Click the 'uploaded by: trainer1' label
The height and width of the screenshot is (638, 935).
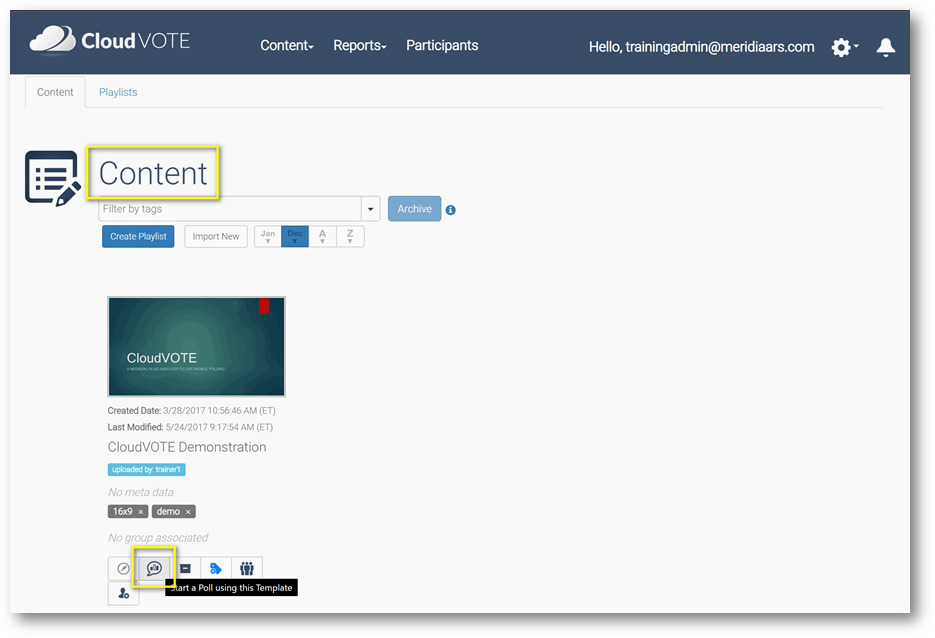(147, 469)
